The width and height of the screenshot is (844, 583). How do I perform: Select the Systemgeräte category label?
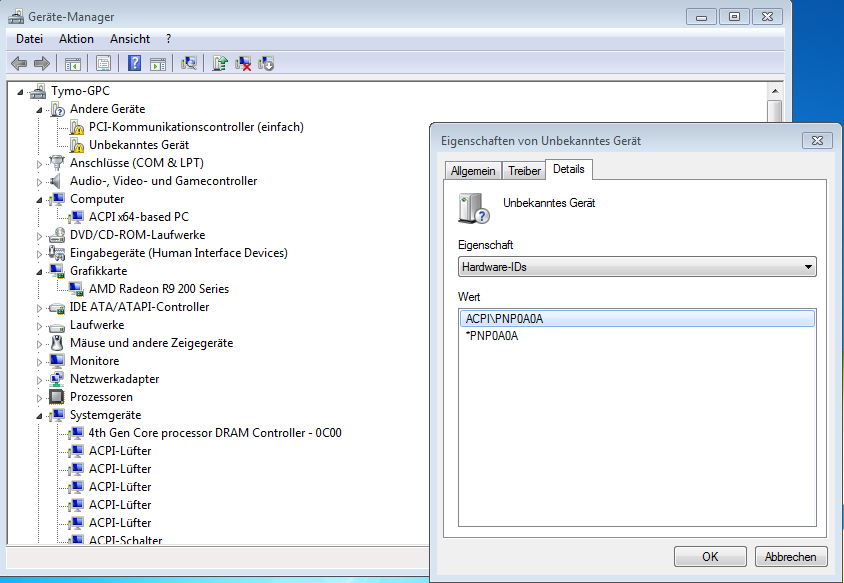point(106,415)
